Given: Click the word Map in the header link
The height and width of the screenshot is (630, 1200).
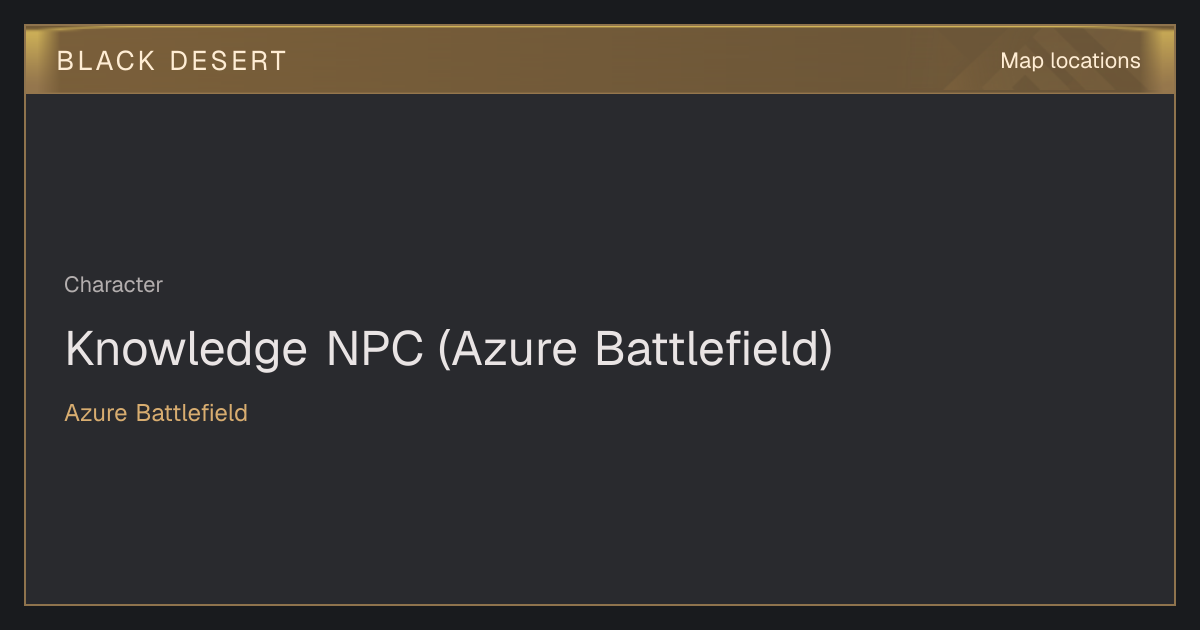Looking at the screenshot, I should point(1022,61).
